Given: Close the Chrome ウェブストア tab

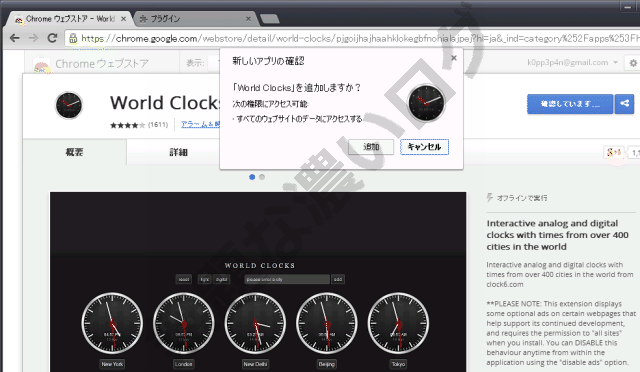Looking at the screenshot, I should (123, 19).
